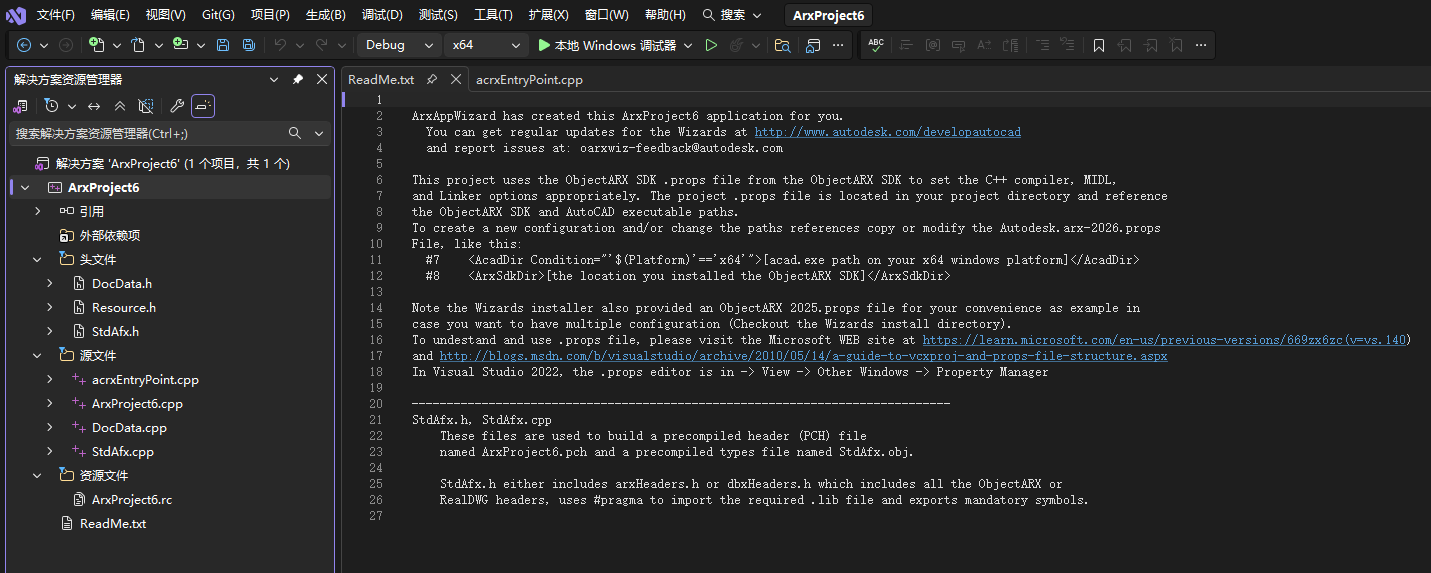This screenshot has width=1431, height=573.
Task: Toggle Show All Files in Solution Explorer
Action: pyautogui.click(x=146, y=106)
